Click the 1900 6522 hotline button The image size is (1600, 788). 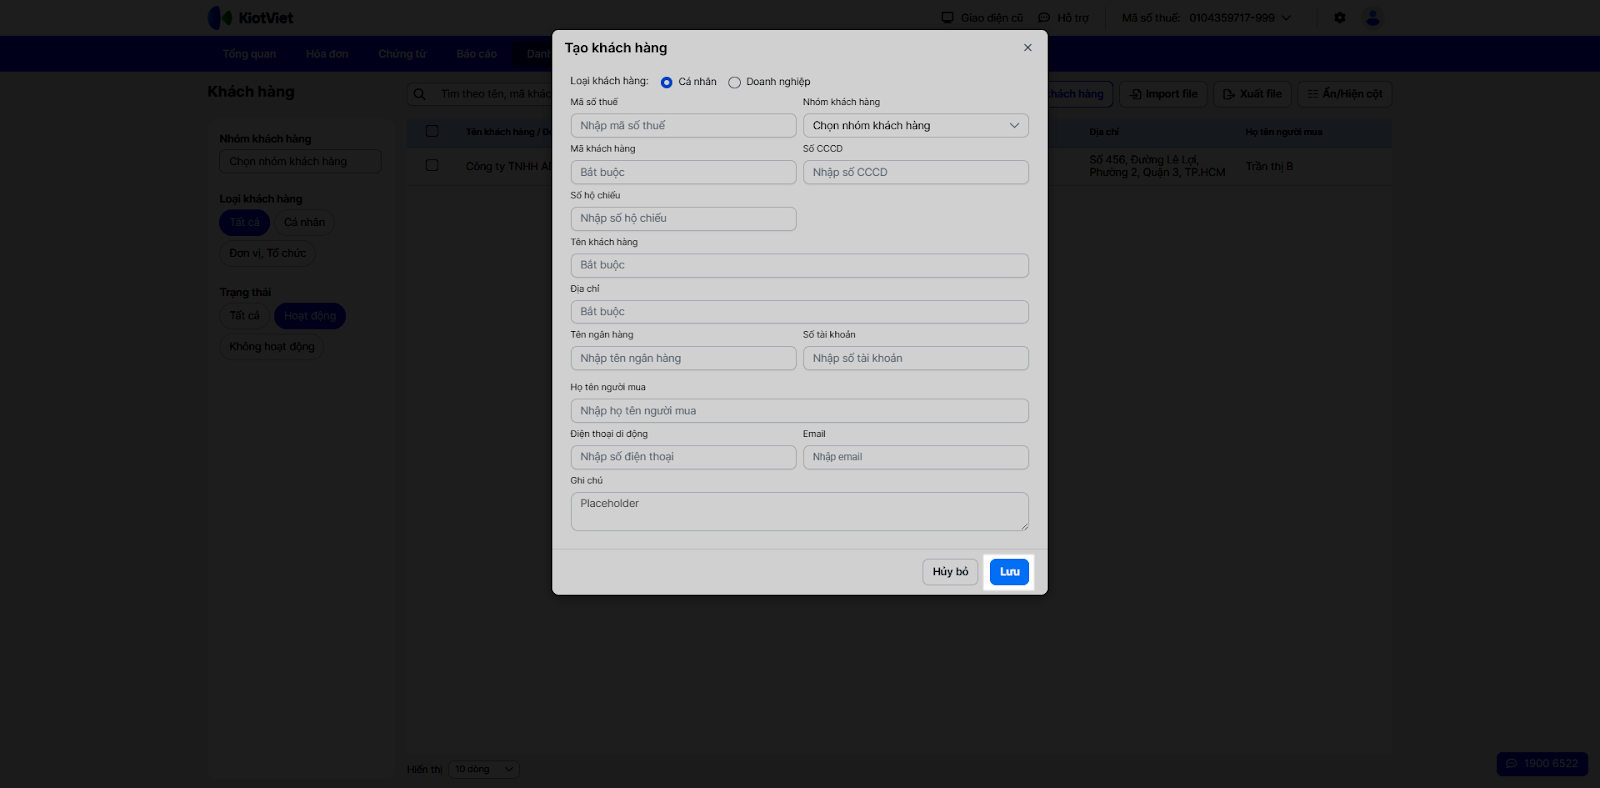tap(1542, 763)
